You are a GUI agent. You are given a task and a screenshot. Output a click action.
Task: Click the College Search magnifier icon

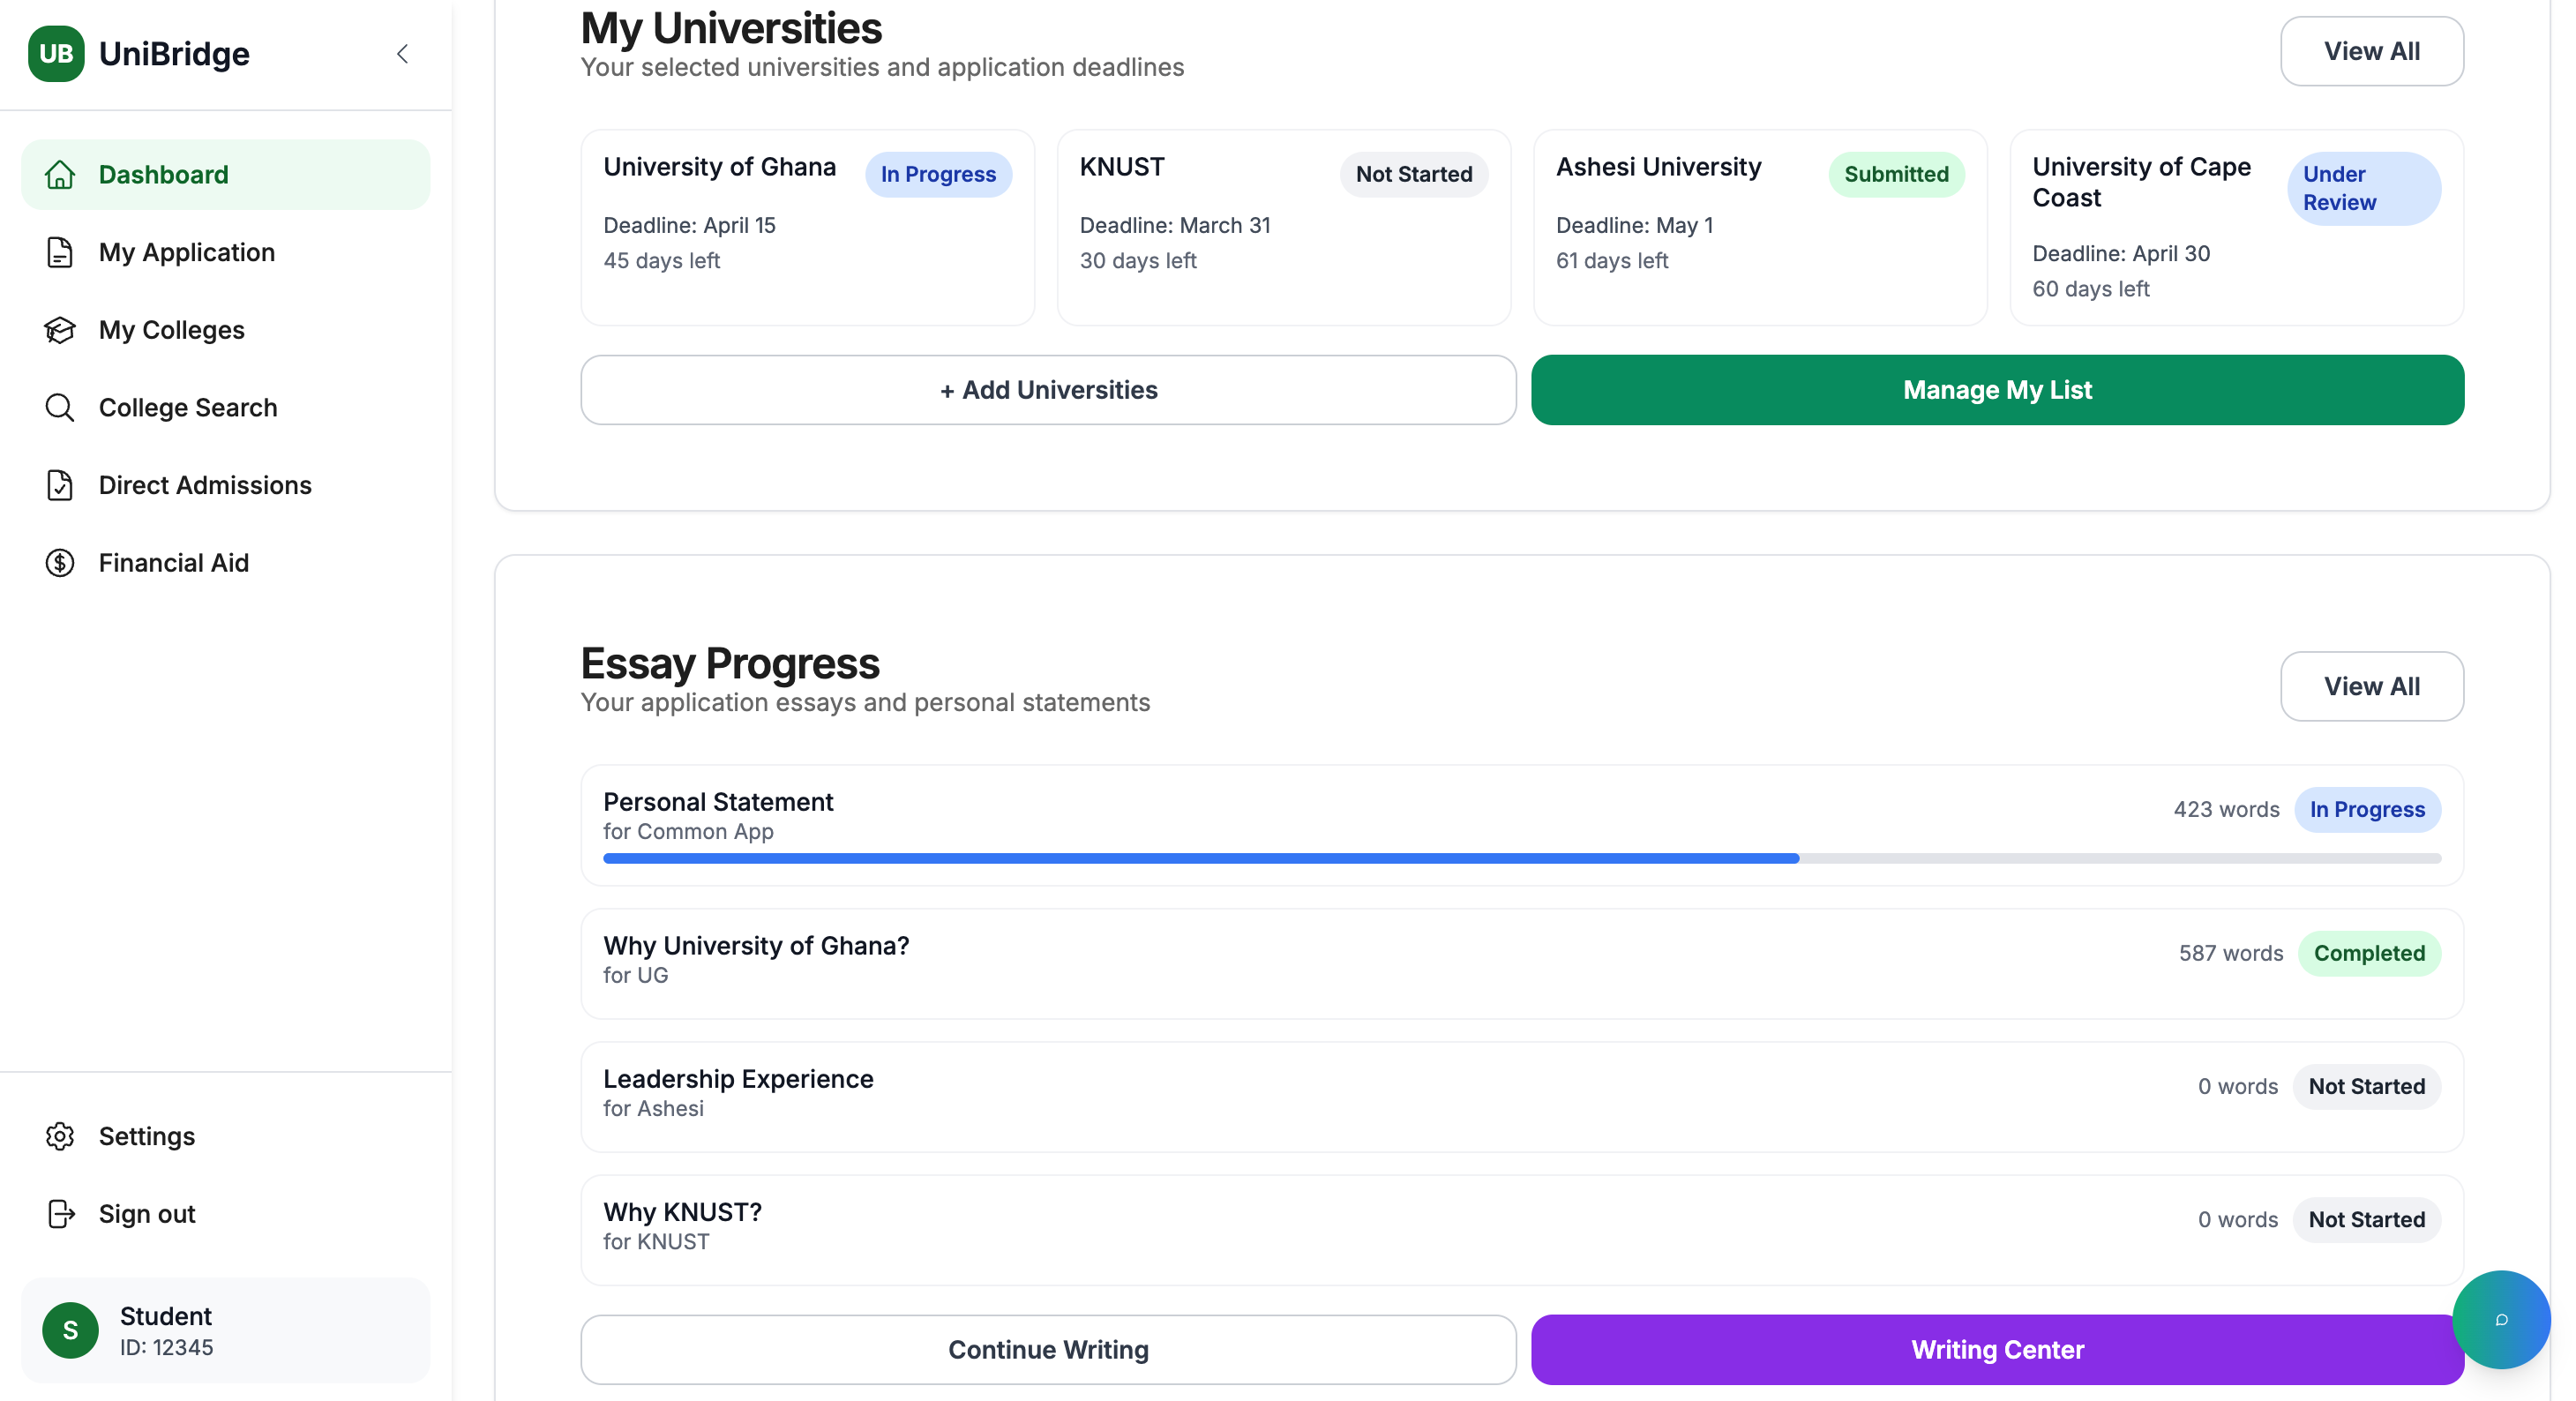[x=60, y=408]
